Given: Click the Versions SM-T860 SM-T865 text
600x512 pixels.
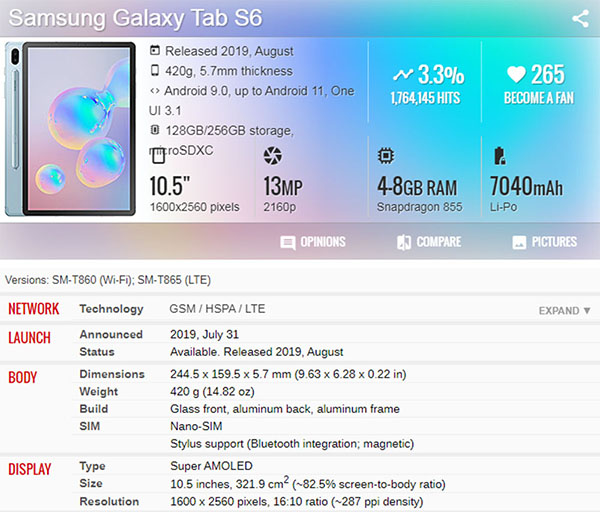Looking at the screenshot, I should tap(108, 280).
